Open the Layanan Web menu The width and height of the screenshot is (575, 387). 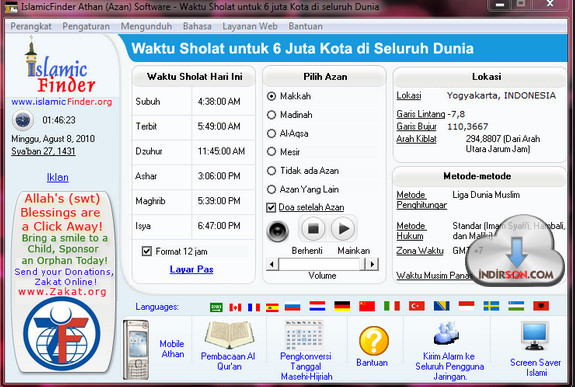tap(250, 26)
